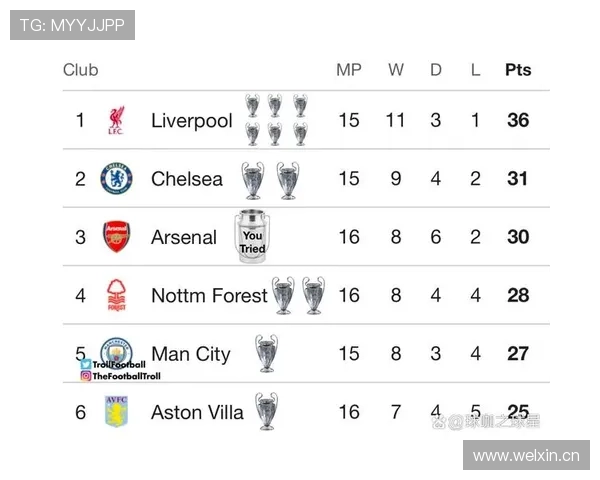Open the www.welxin.cn link

point(526,457)
